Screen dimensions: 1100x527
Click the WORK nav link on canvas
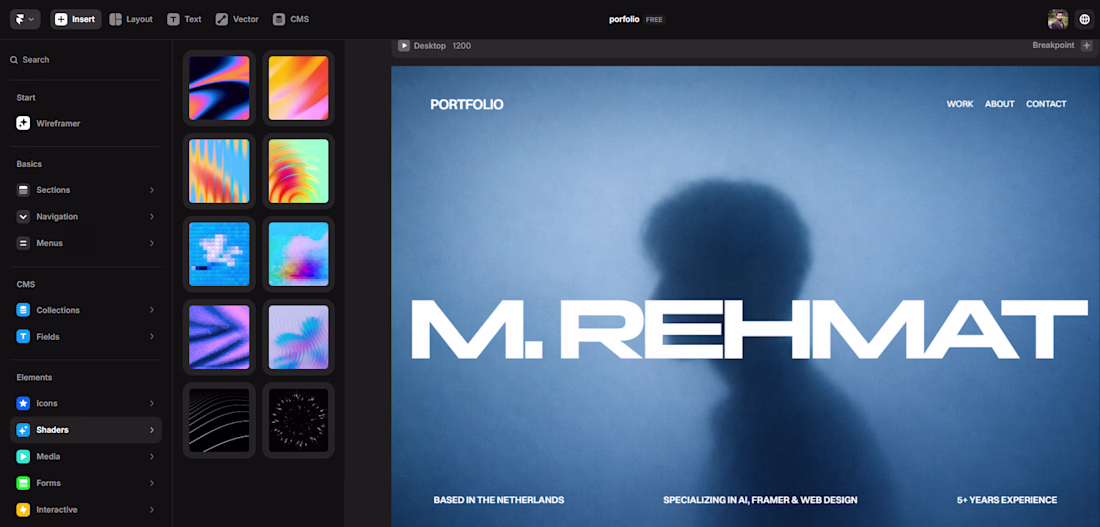pyautogui.click(x=960, y=104)
